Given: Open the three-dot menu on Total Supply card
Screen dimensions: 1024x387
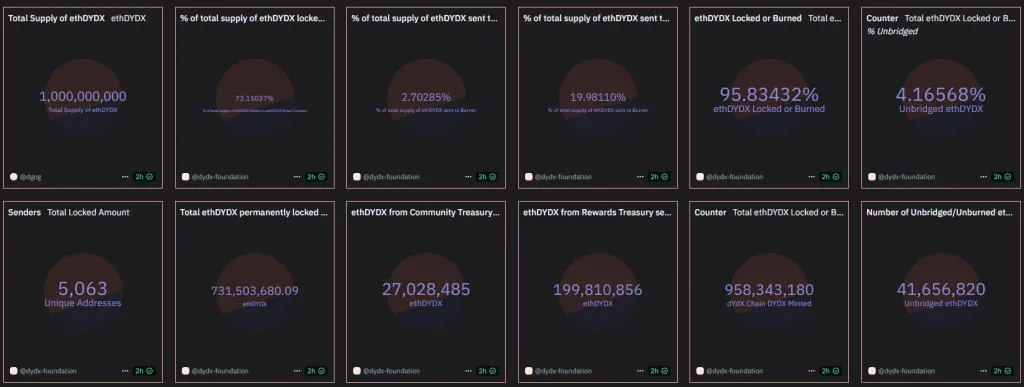Looking at the screenshot, I should (x=125, y=177).
